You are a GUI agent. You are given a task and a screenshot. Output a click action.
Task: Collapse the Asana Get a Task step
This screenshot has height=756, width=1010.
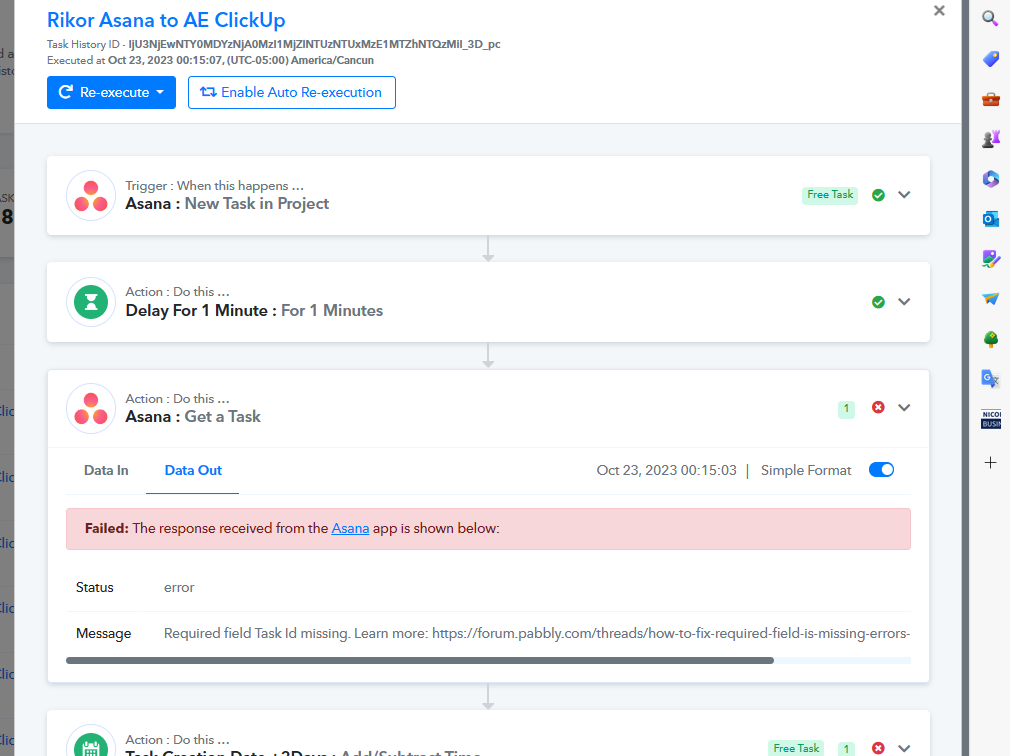coord(904,408)
